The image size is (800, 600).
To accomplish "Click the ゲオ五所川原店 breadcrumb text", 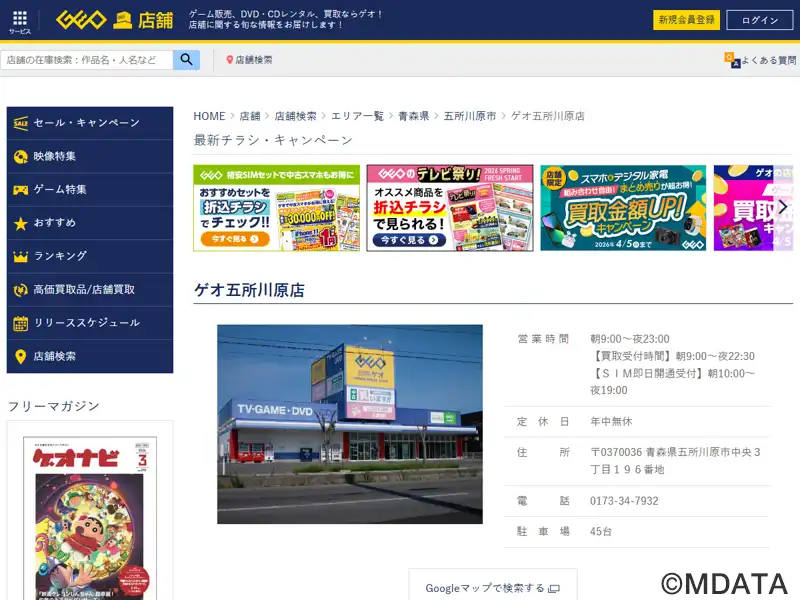I will point(548,116).
